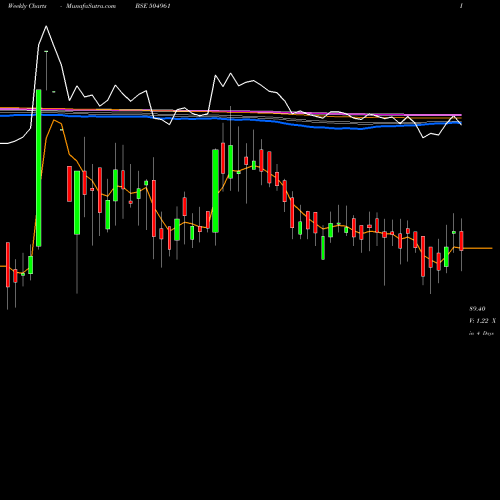
Task: Click the tallest green candlestick on the chart
Action: pyautogui.click(x=39, y=168)
